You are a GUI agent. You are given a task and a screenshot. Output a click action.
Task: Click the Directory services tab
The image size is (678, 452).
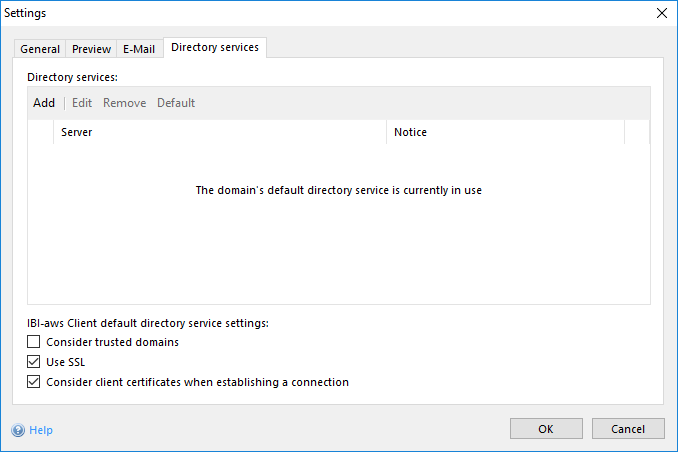tap(214, 47)
